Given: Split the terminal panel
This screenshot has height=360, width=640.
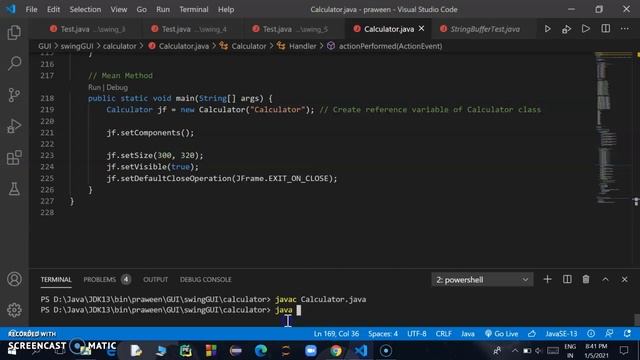Looking at the screenshot, I should (567, 280).
